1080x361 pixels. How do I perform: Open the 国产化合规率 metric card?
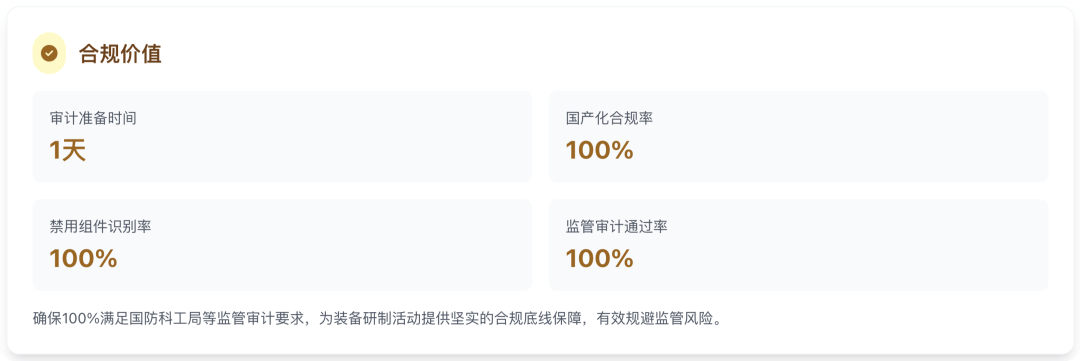(x=798, y=136)
